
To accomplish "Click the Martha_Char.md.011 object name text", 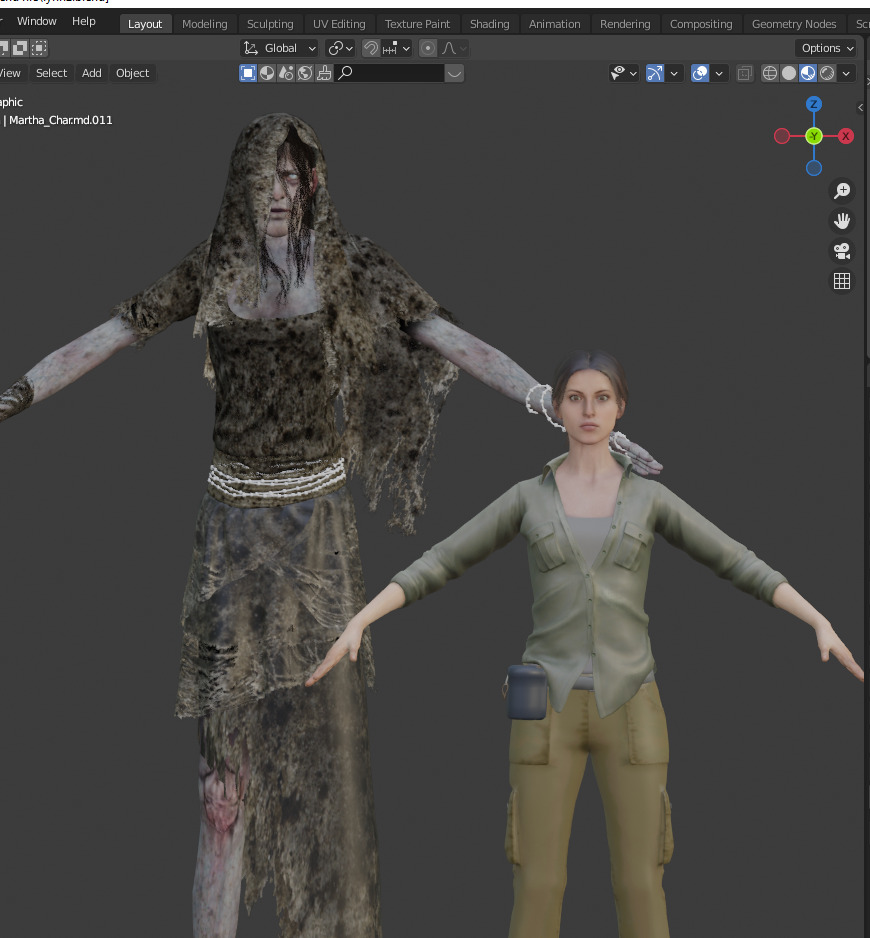I will (x=60, y=120).
